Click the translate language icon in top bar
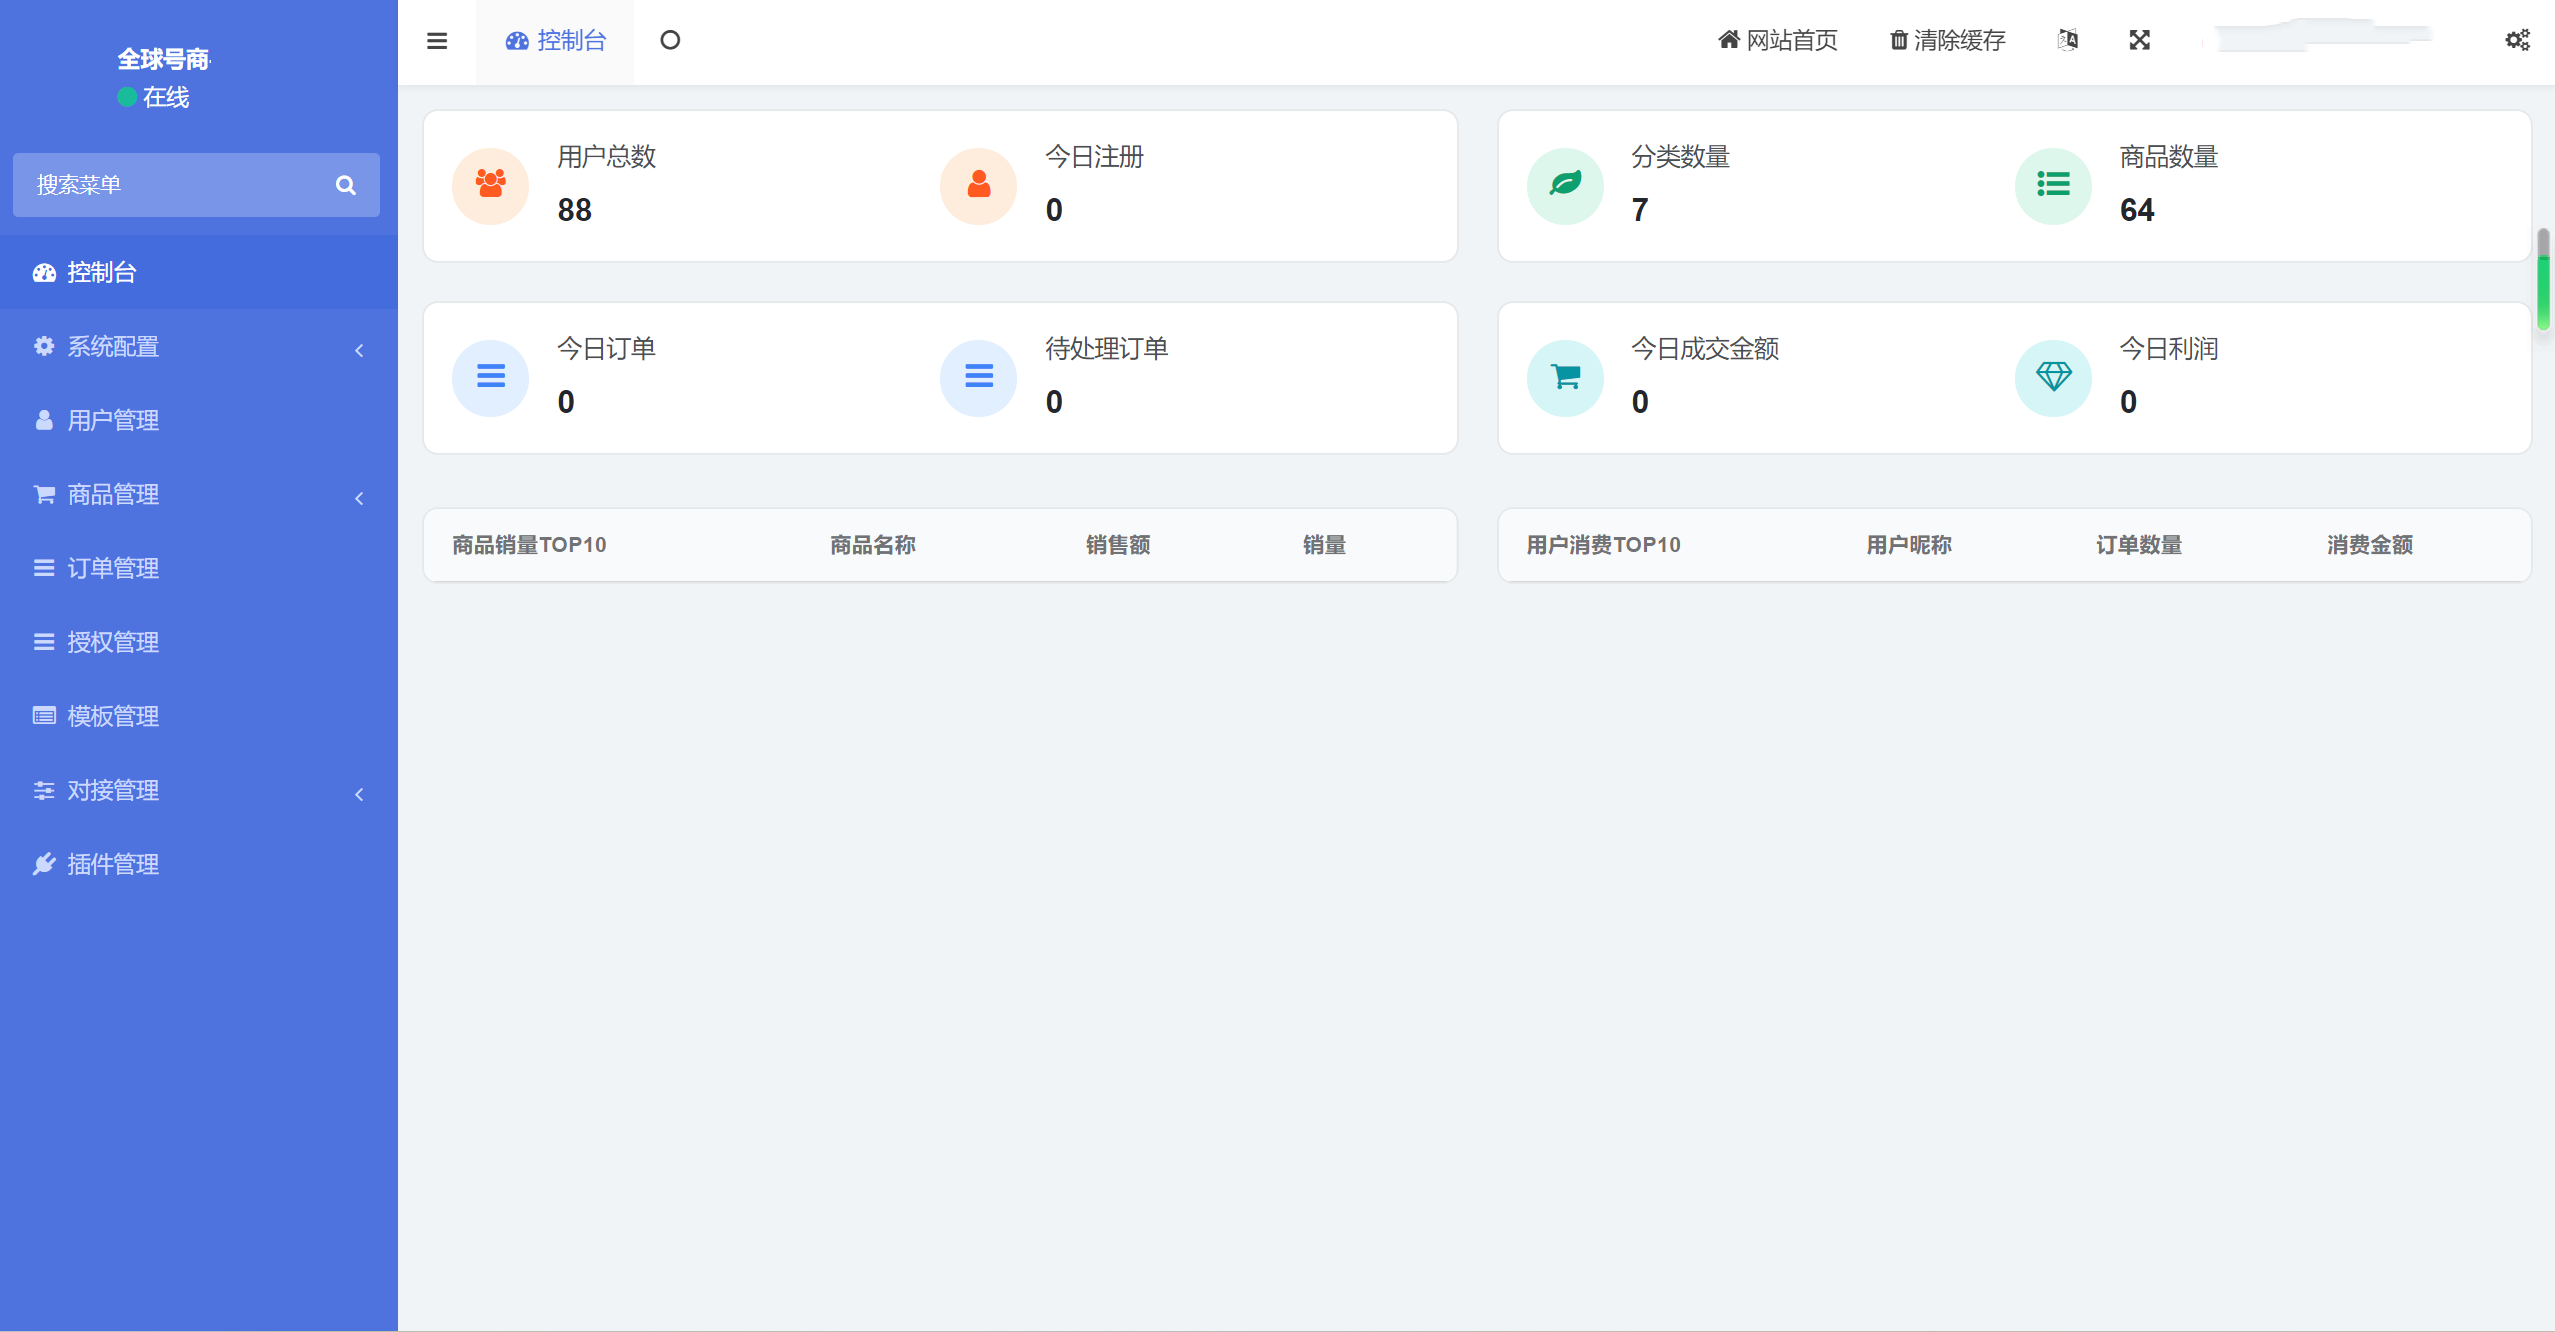2555x1332 pixels. click(x=2068, y=40)
